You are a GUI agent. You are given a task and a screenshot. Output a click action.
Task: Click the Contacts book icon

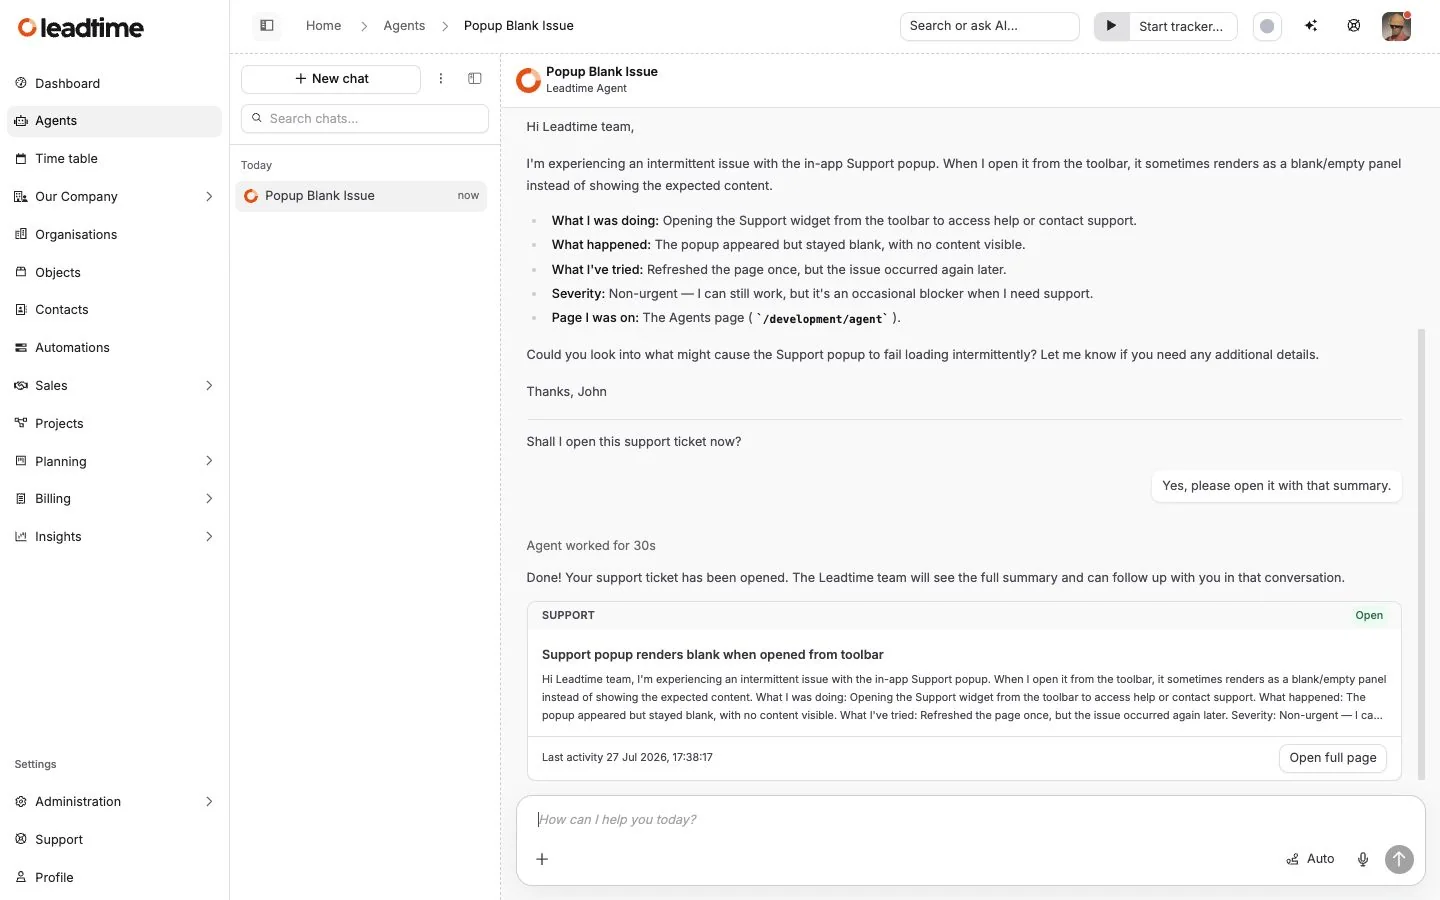[x=21, y=310]
